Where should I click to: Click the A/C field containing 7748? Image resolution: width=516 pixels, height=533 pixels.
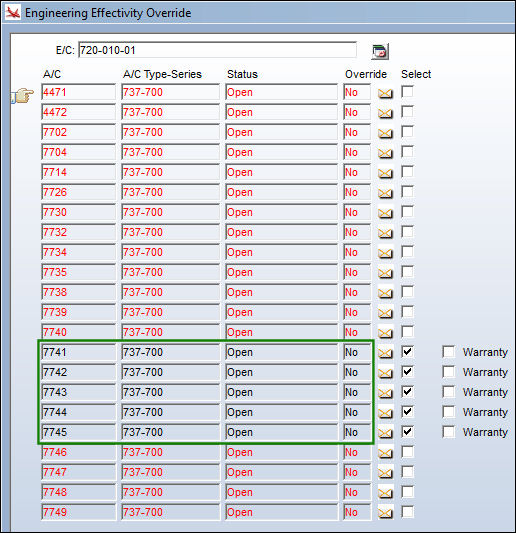point(79,492)
